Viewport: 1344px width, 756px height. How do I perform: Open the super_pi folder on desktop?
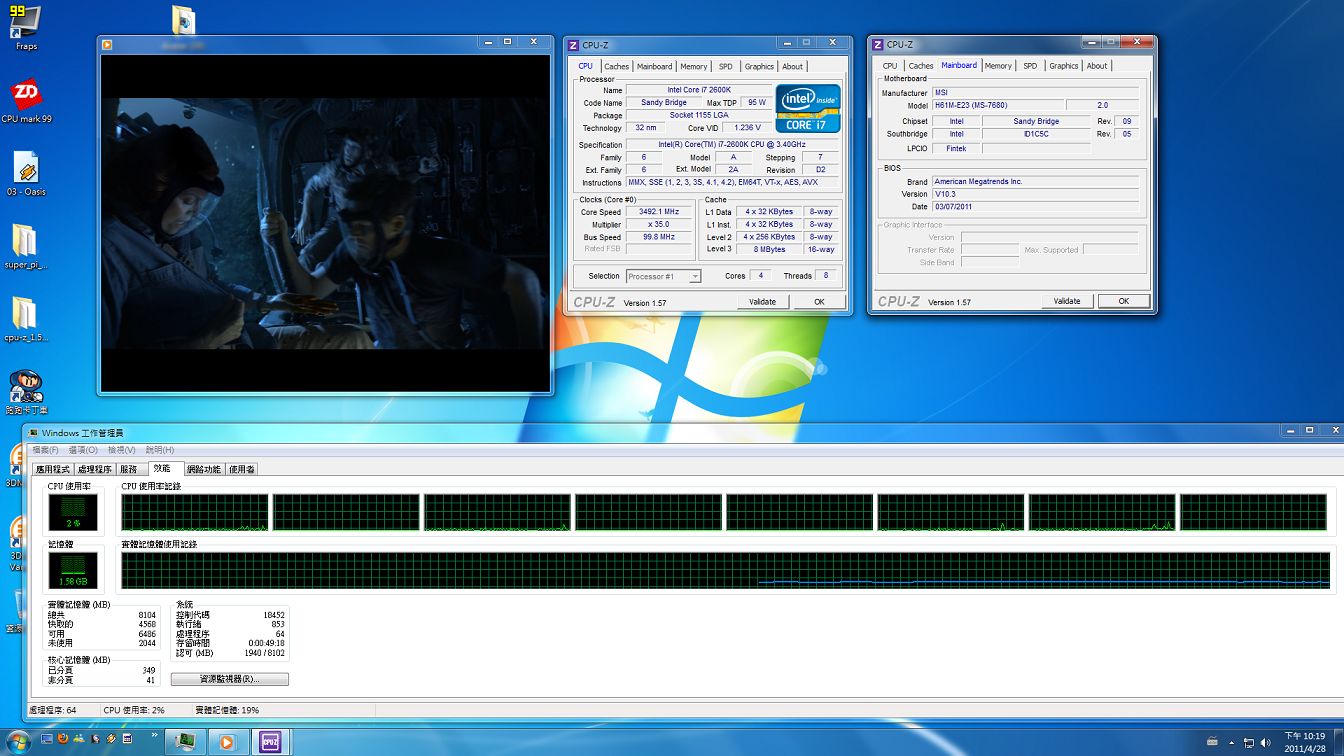click(26, 246)
